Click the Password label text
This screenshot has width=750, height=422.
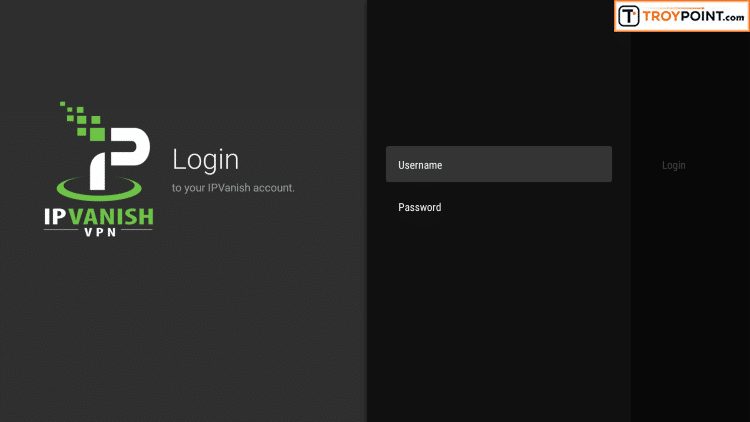coord(420,208)
